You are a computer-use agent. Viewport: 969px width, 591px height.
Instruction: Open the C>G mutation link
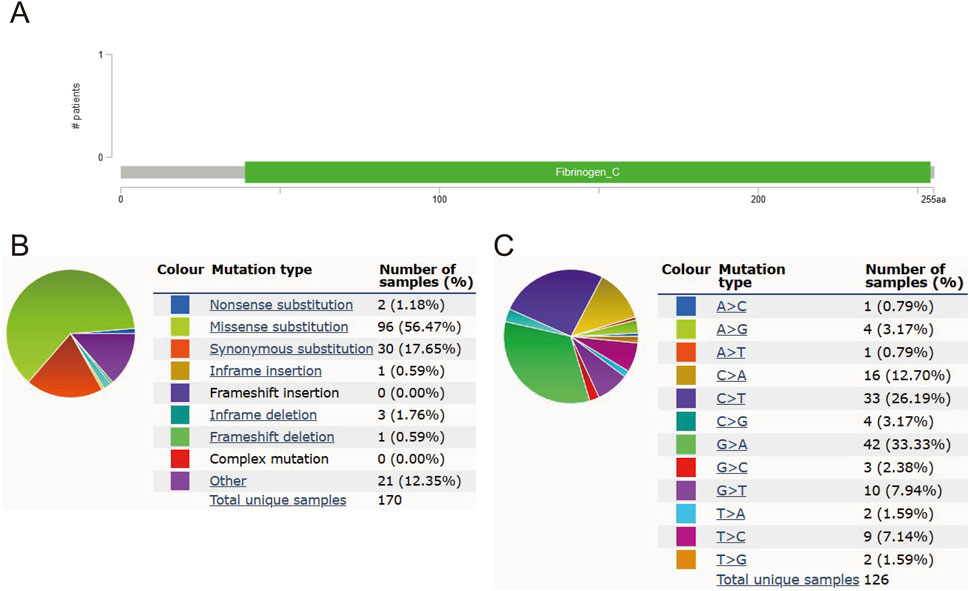click(x=732, y=422)
